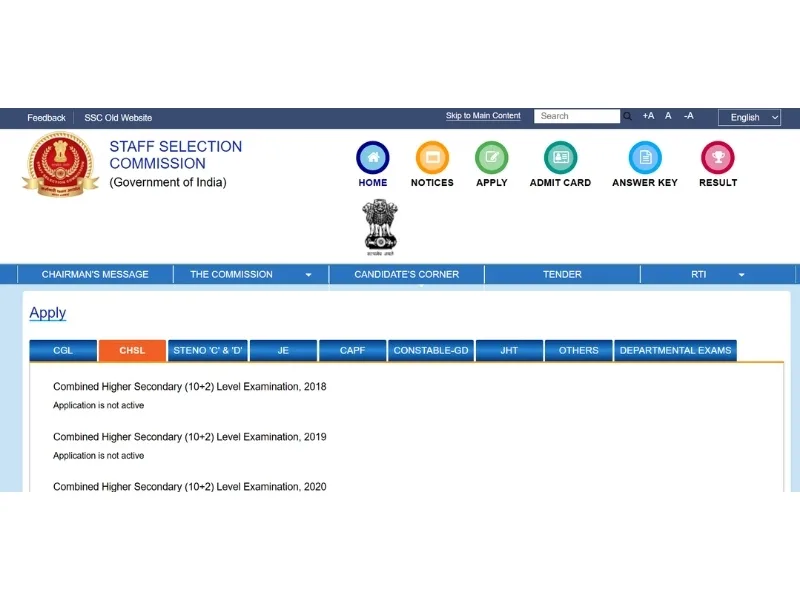Screen dimensions: 800x600
Task: Select the CHSL tab
Action: pos(132,351)
